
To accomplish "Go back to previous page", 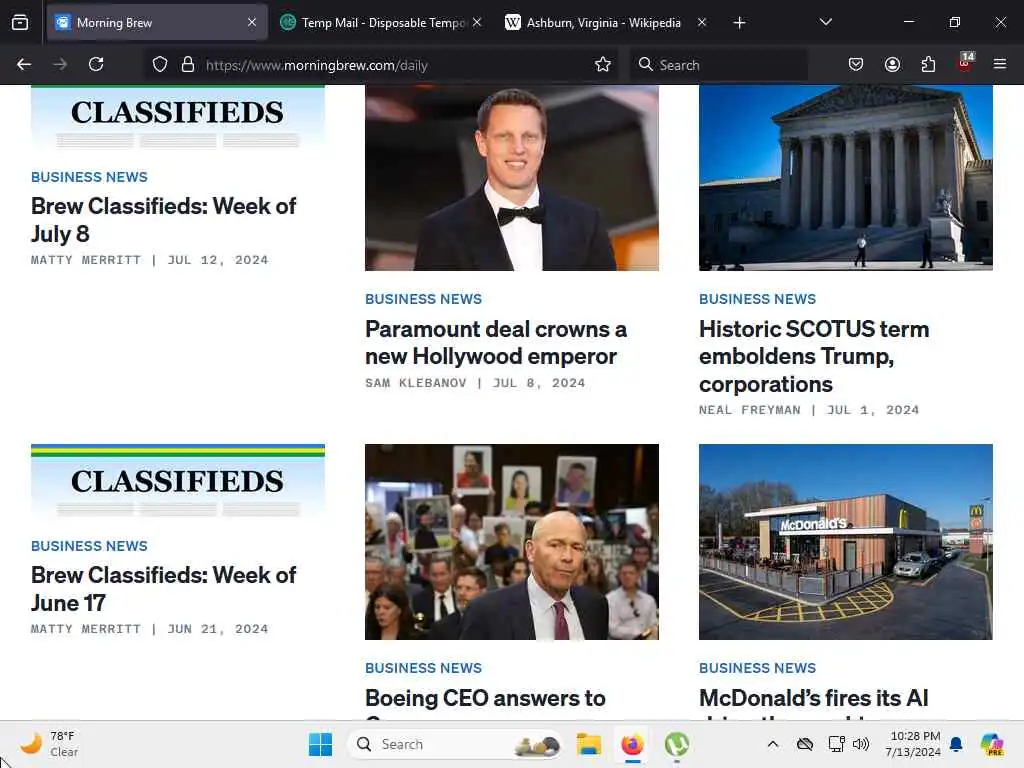I will click(24, 64).
